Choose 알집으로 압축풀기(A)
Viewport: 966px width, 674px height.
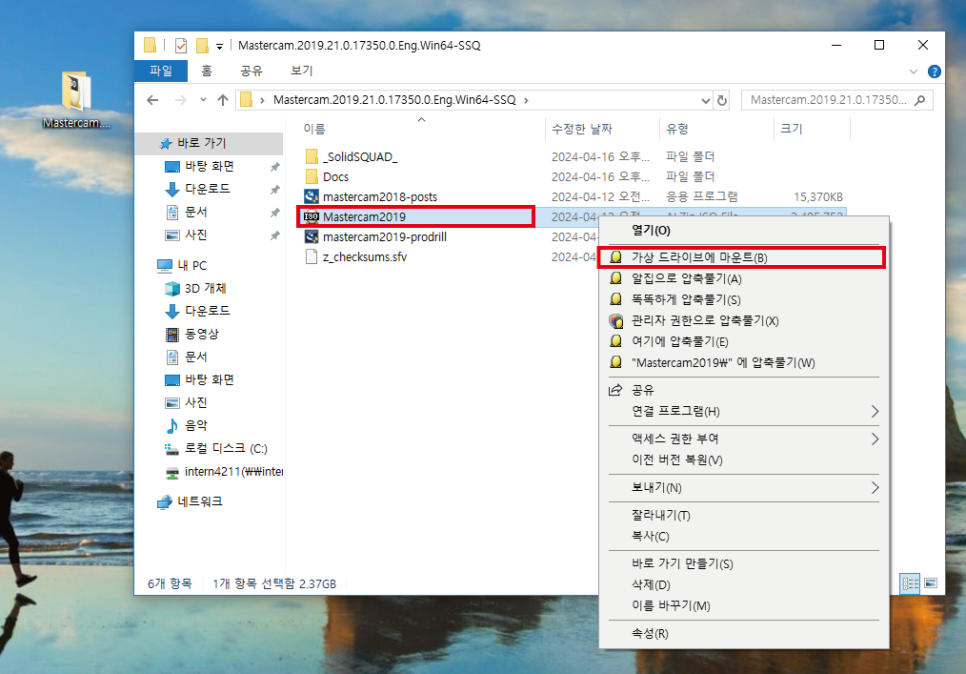pos(744,278)
